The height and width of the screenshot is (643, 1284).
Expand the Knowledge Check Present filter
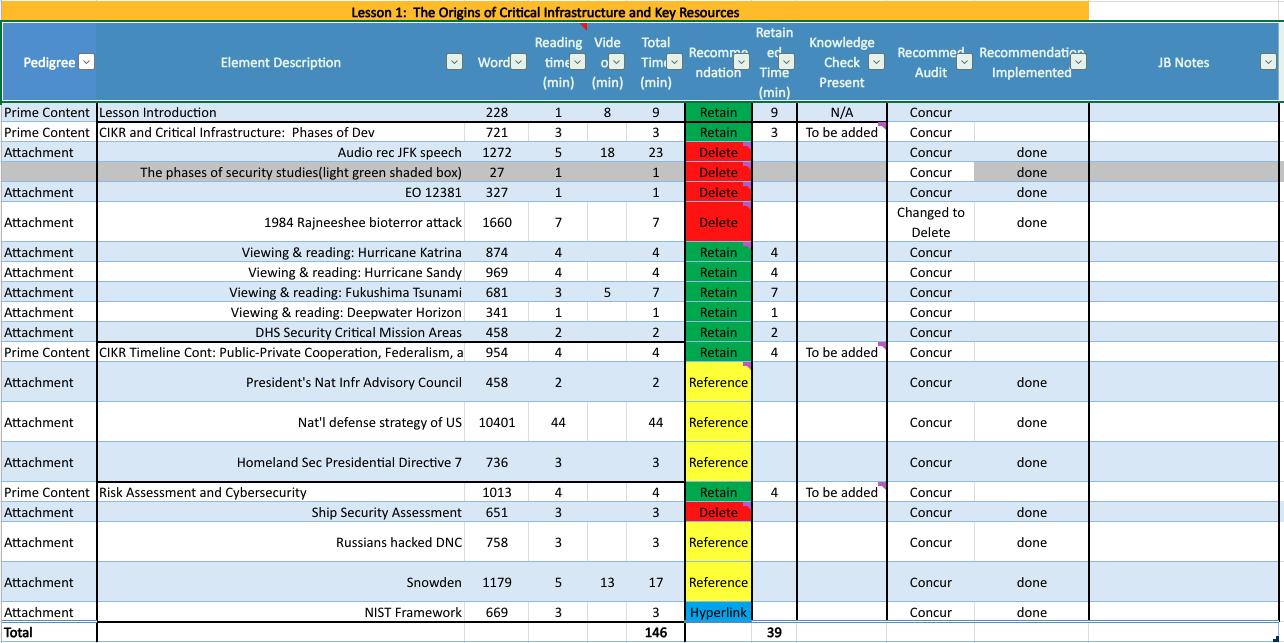876,62
